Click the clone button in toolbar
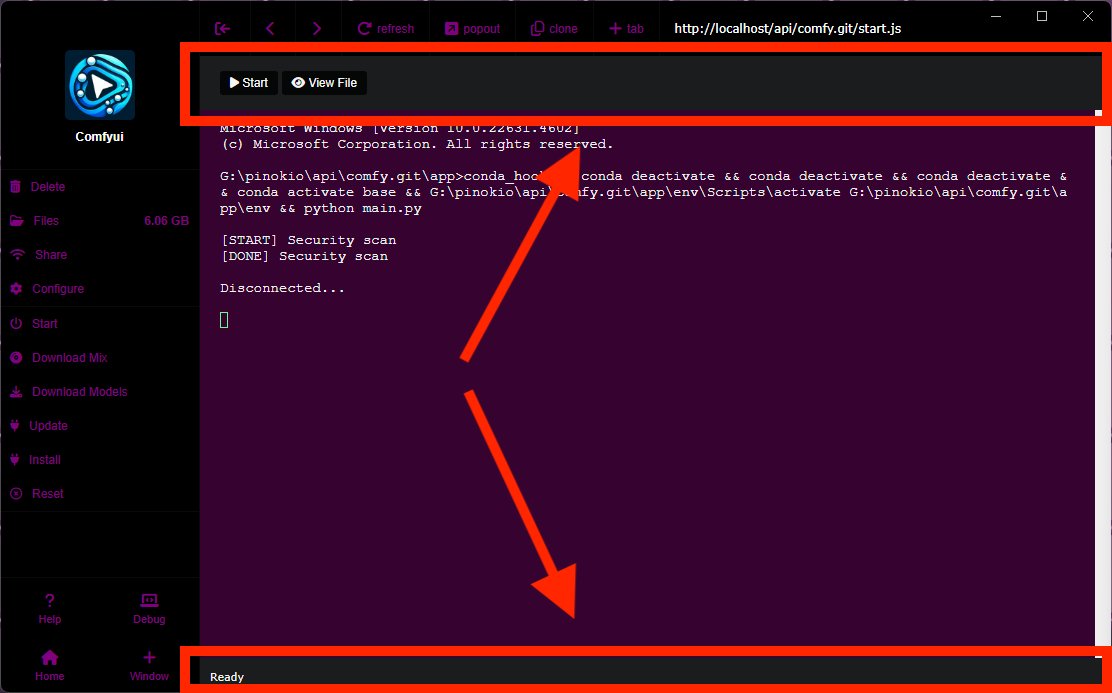Screen dimensions: 1112x693 point(554,28)
